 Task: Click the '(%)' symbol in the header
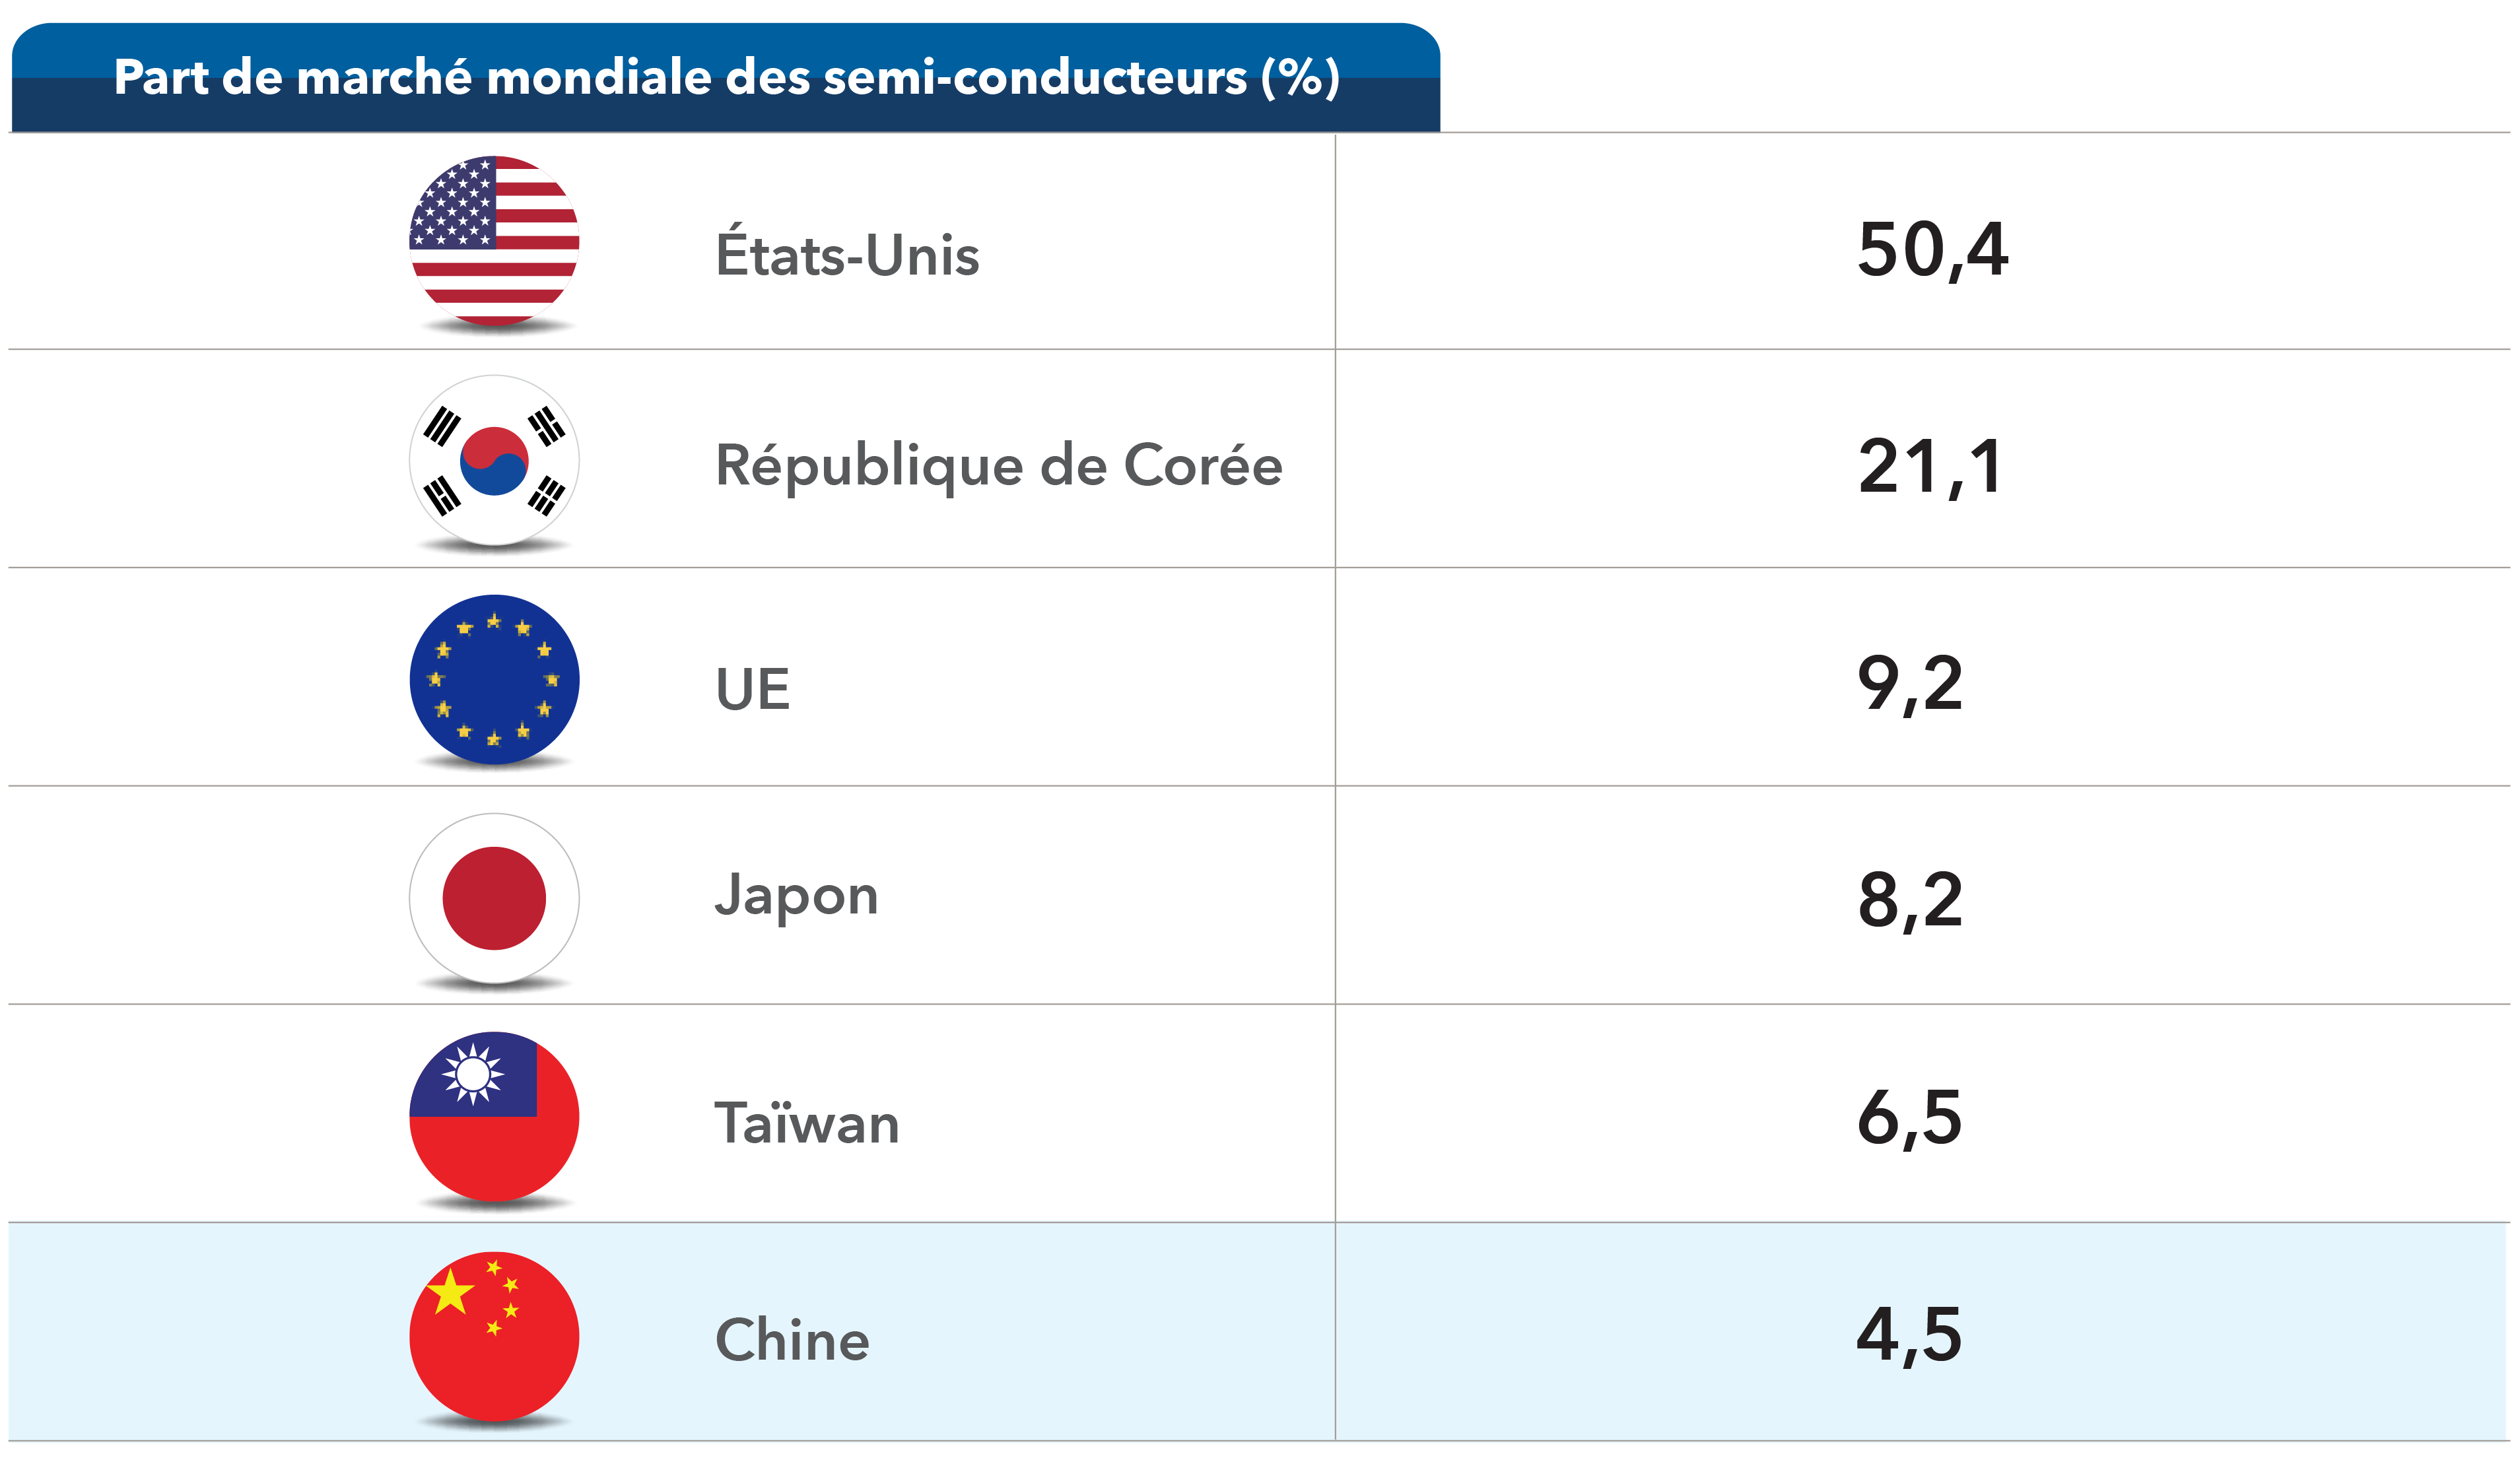tap(1300, 77)
